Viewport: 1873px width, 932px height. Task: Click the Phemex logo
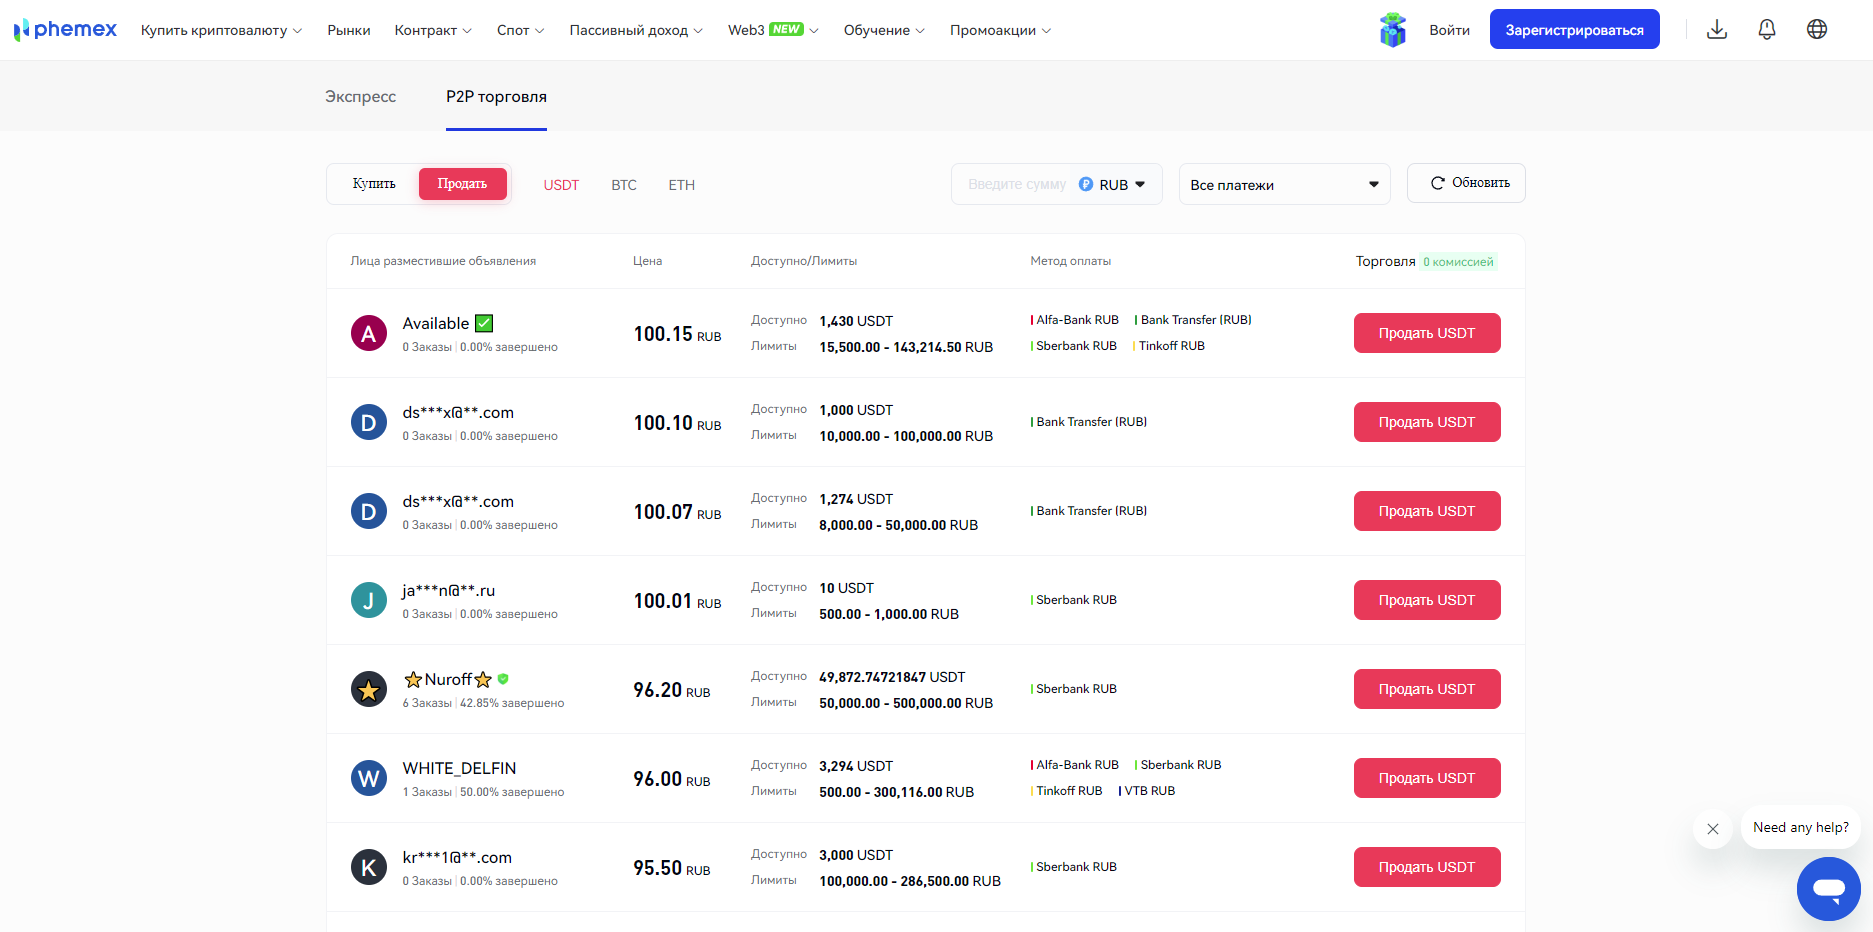pos(65,30)
